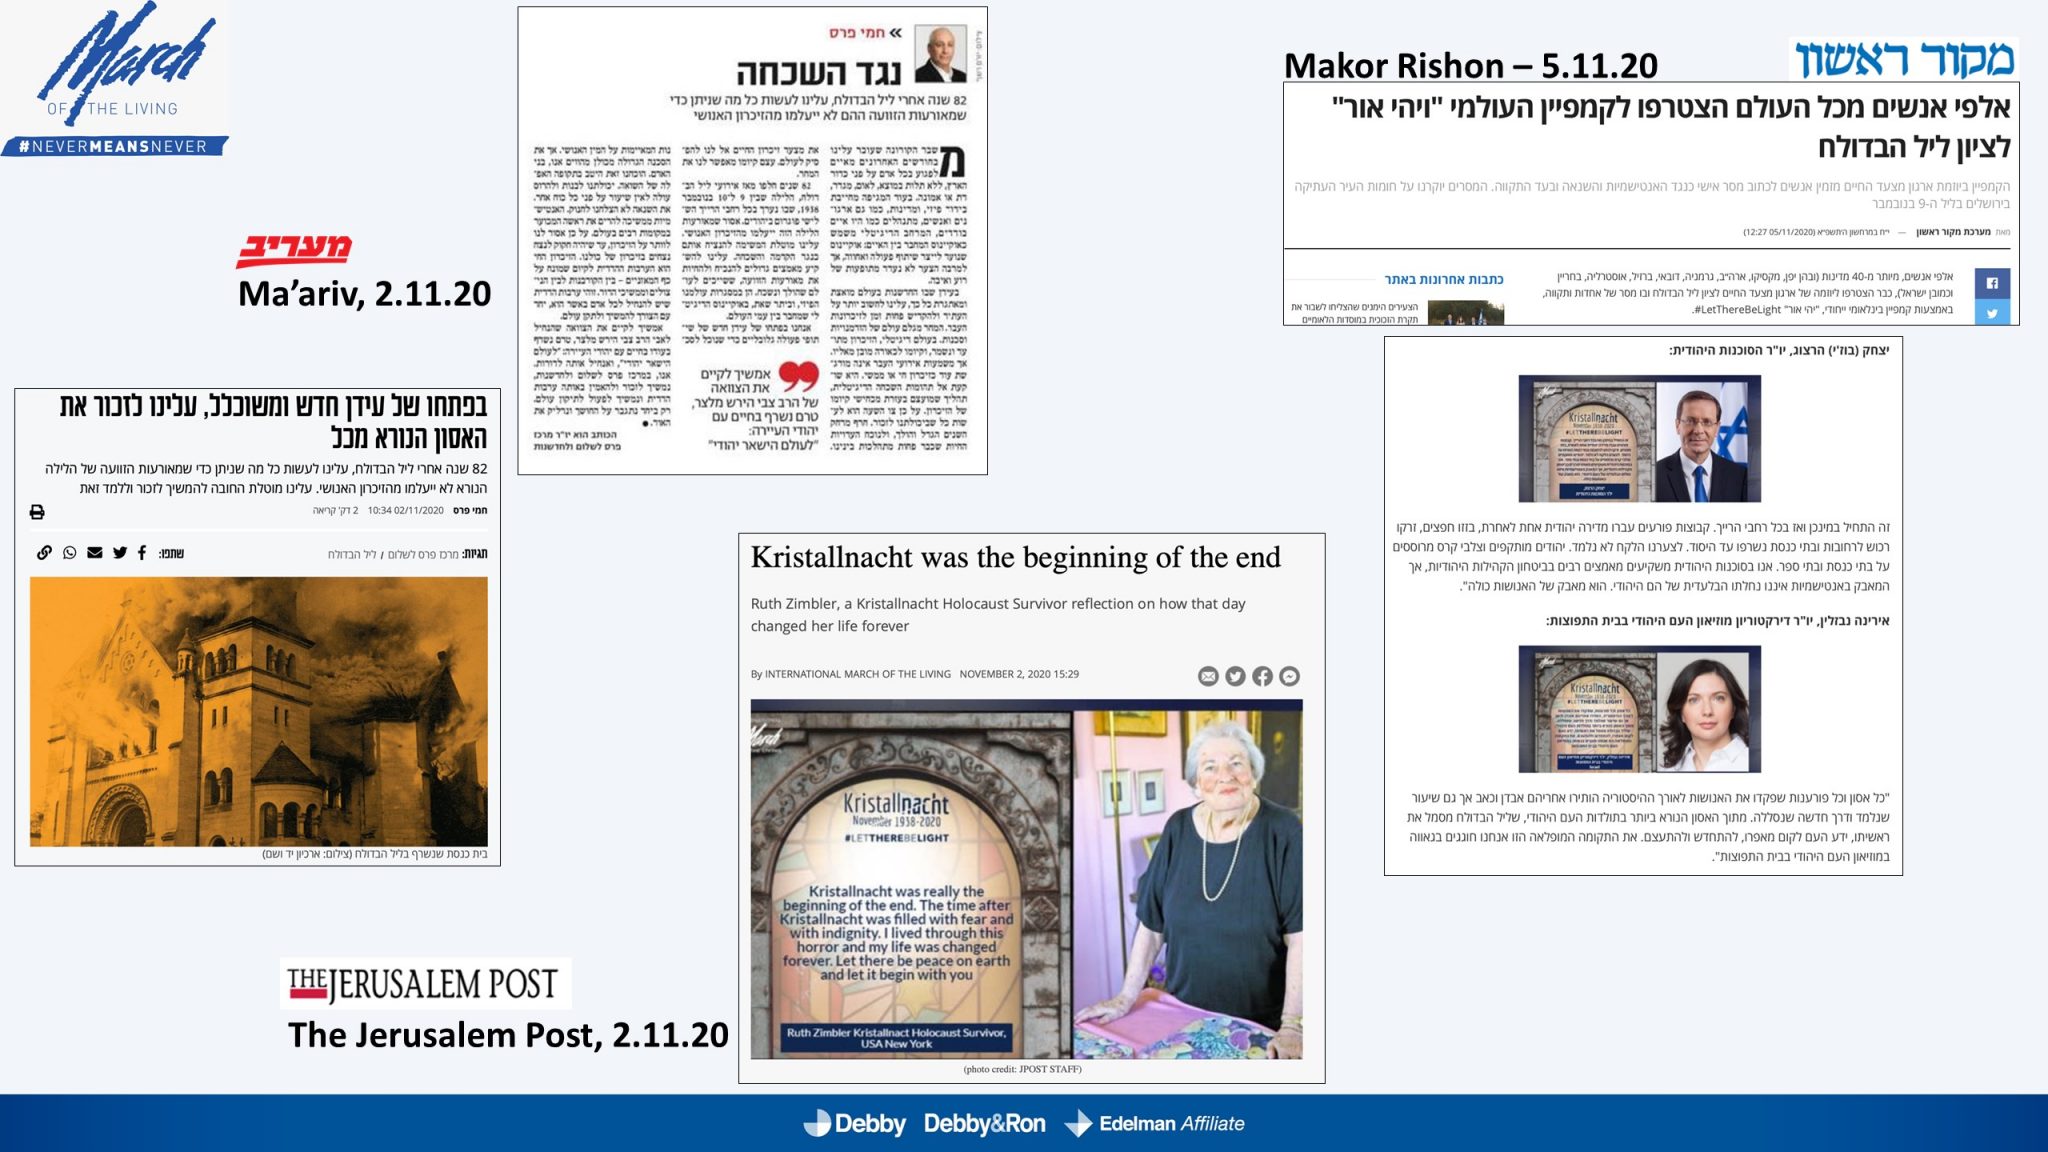This screenshot has width=2048, height=1152.
Task: Click Debby&Ron logo in footer bar
Action: [984, 1124]
